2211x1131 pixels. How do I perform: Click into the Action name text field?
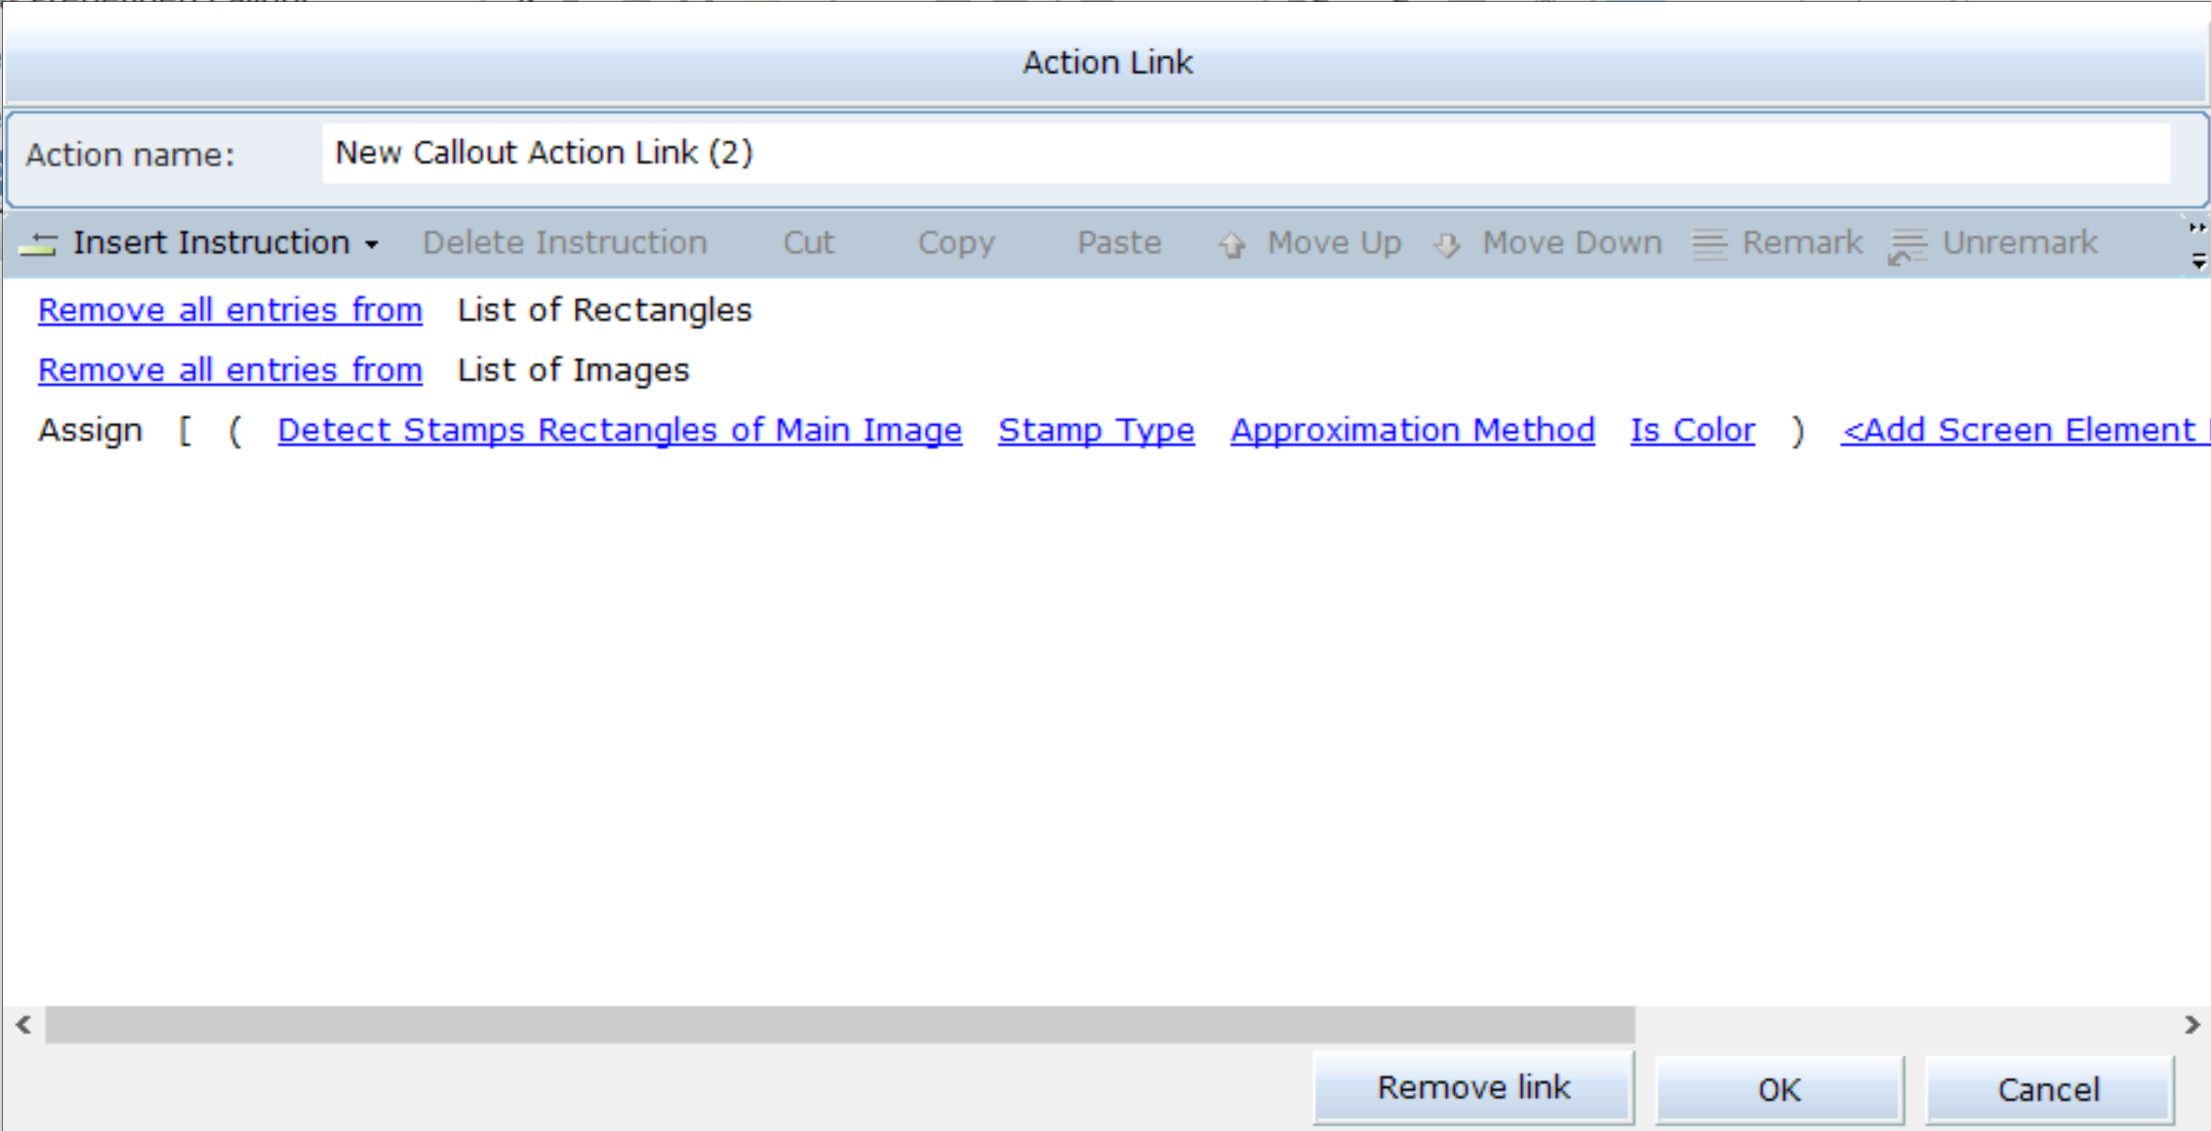1245,153
